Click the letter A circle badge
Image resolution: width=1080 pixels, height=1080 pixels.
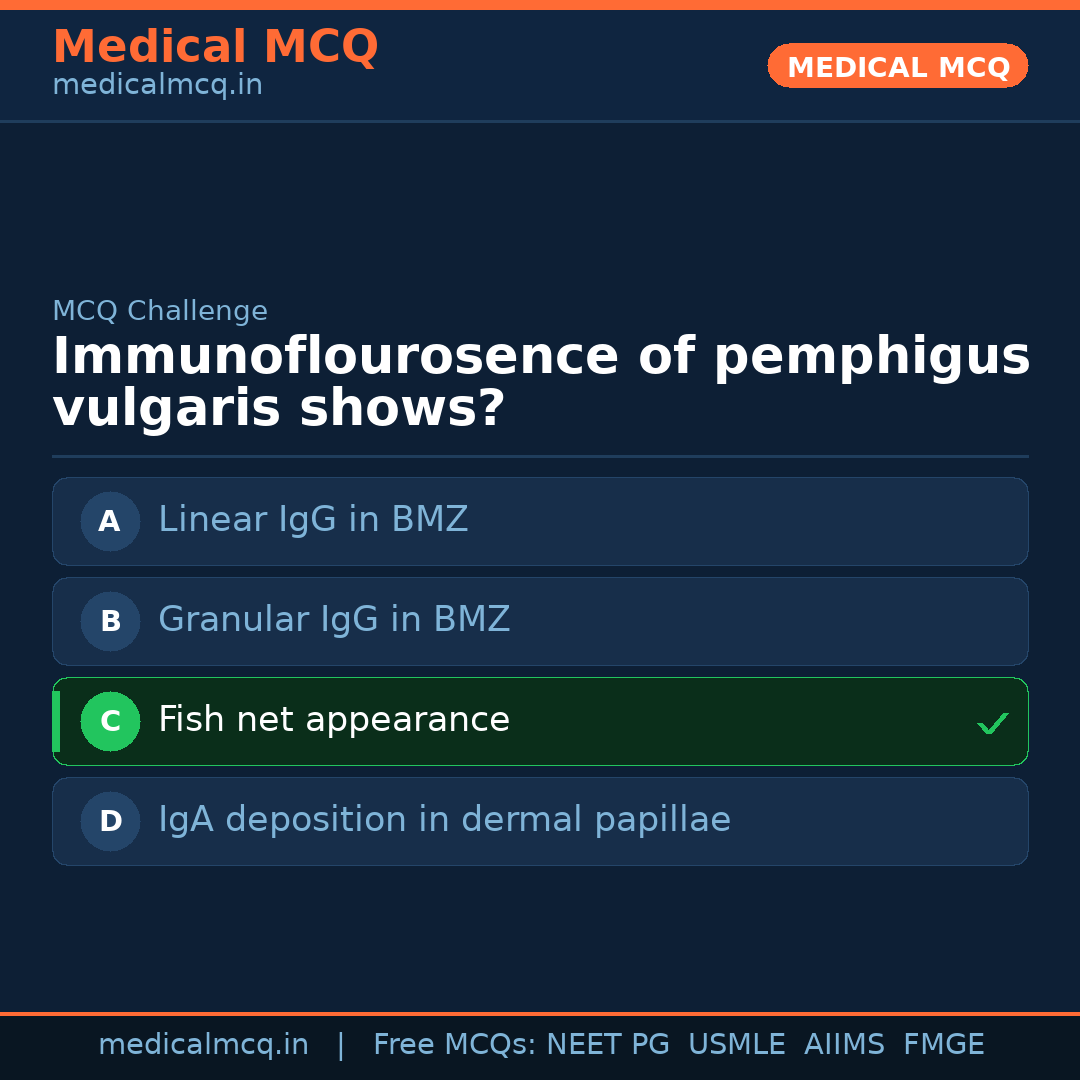[x=110, y=521]
